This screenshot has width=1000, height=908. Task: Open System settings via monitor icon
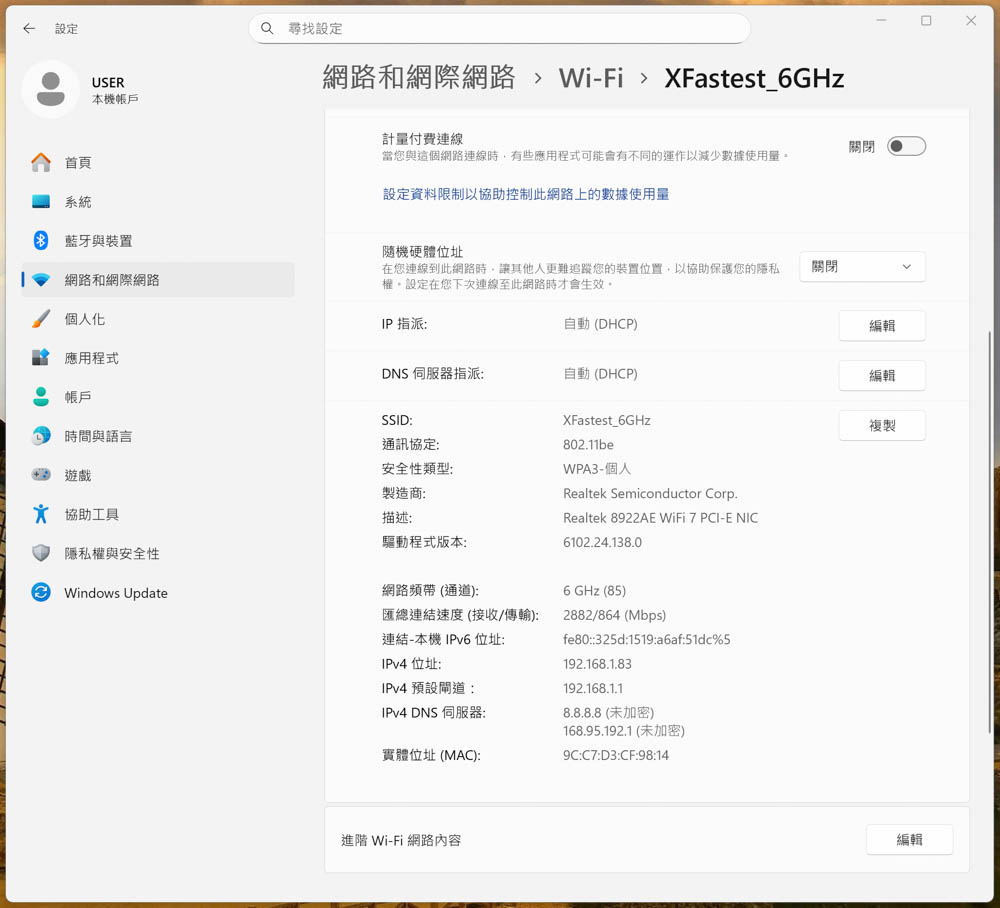pos(41,202)
